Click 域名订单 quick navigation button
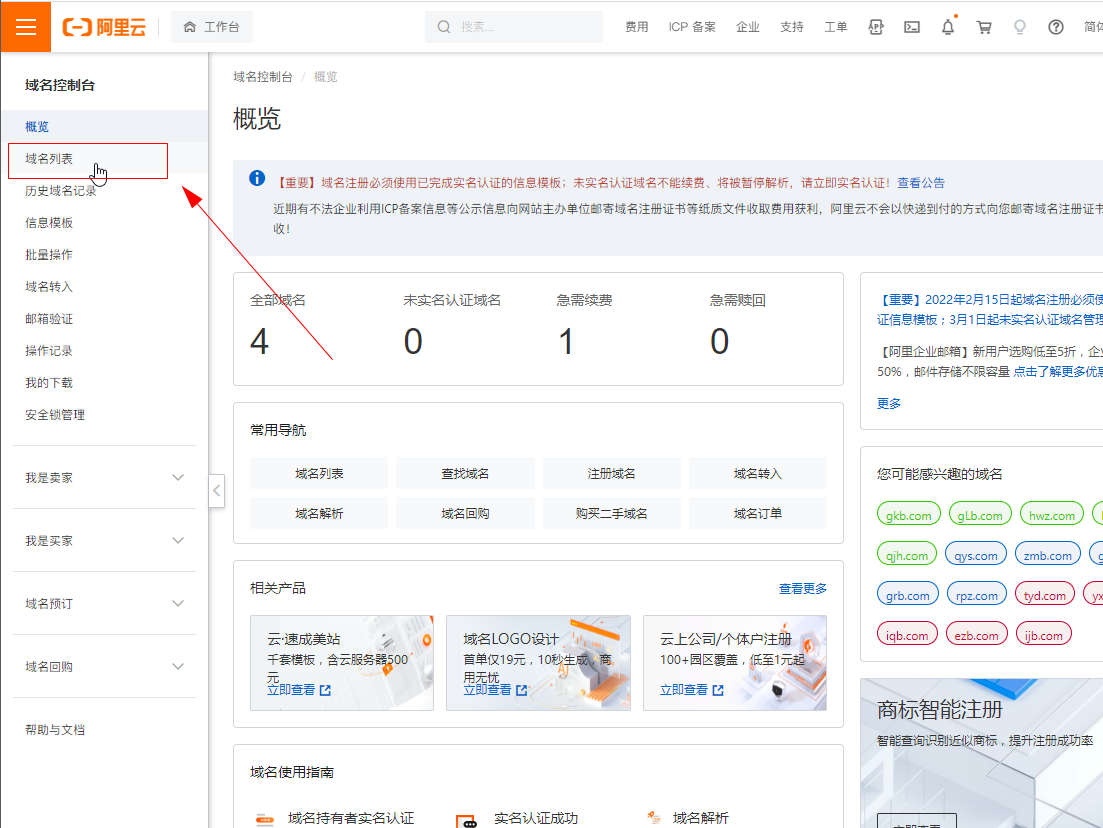The width and height of the screenshot is (1103, 828). tap(758, 514)
